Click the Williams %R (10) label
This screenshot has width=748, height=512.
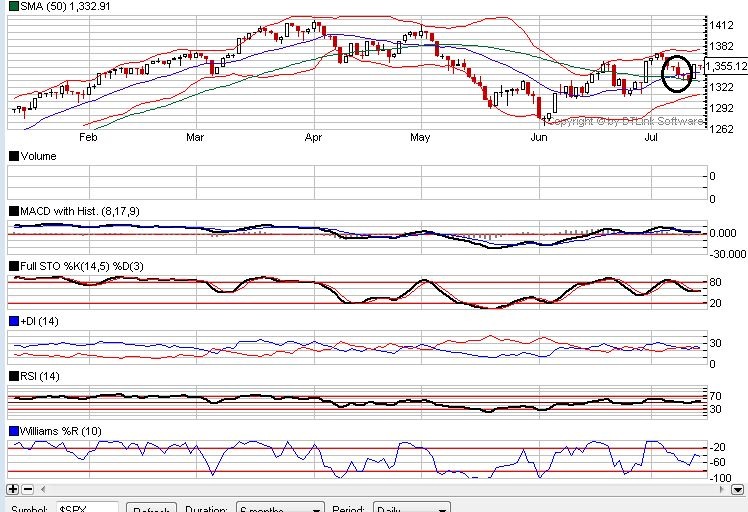tap(61, 431)
